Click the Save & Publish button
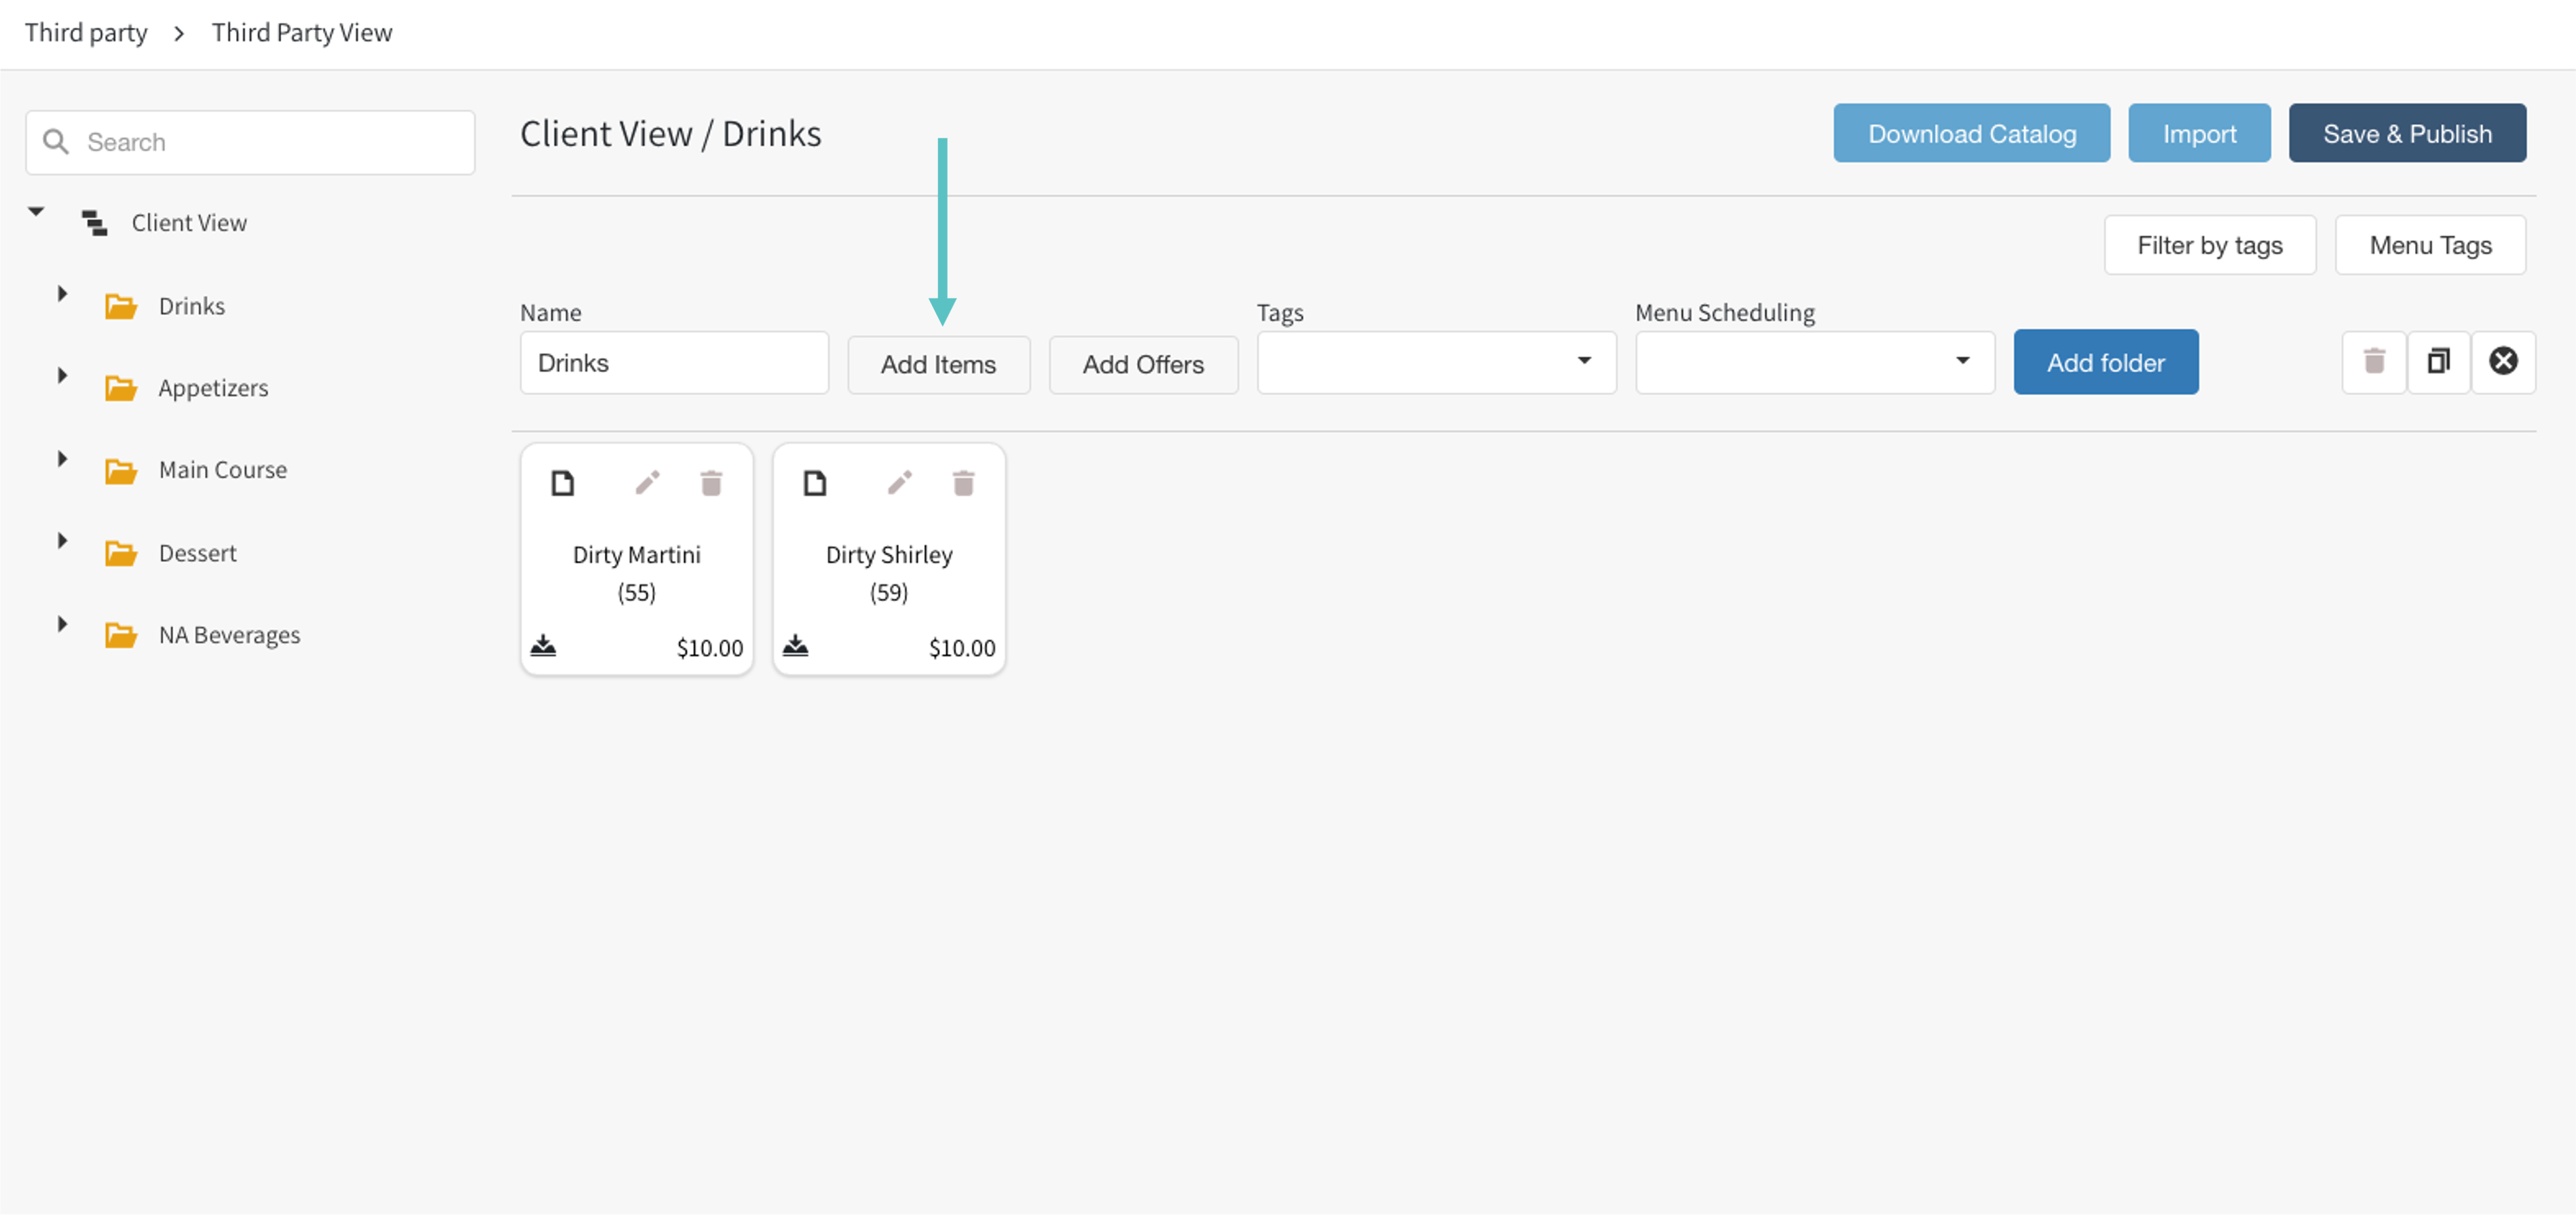2576x1216 pixels. tap(2406, 134)
